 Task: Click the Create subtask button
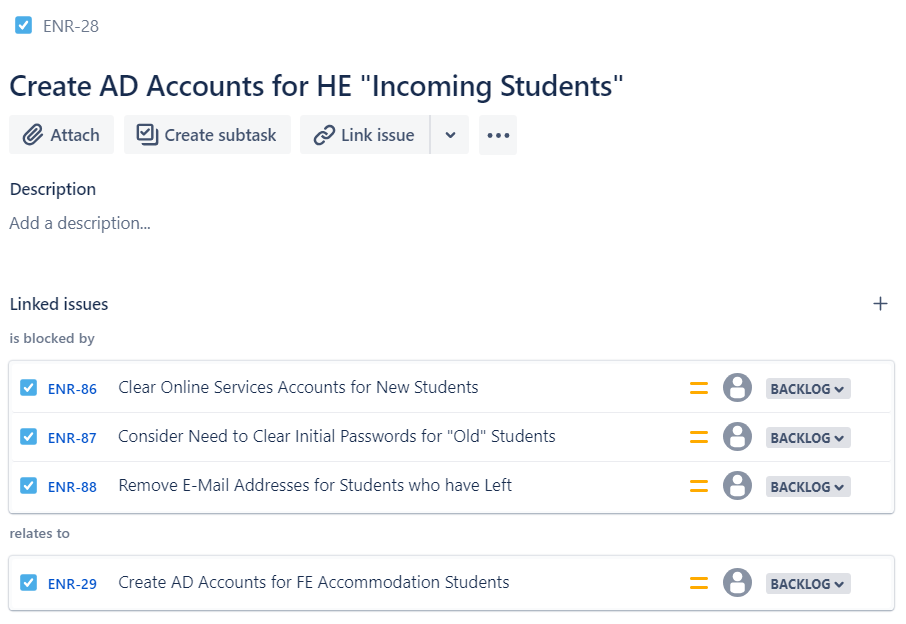[x=207, y=135]
